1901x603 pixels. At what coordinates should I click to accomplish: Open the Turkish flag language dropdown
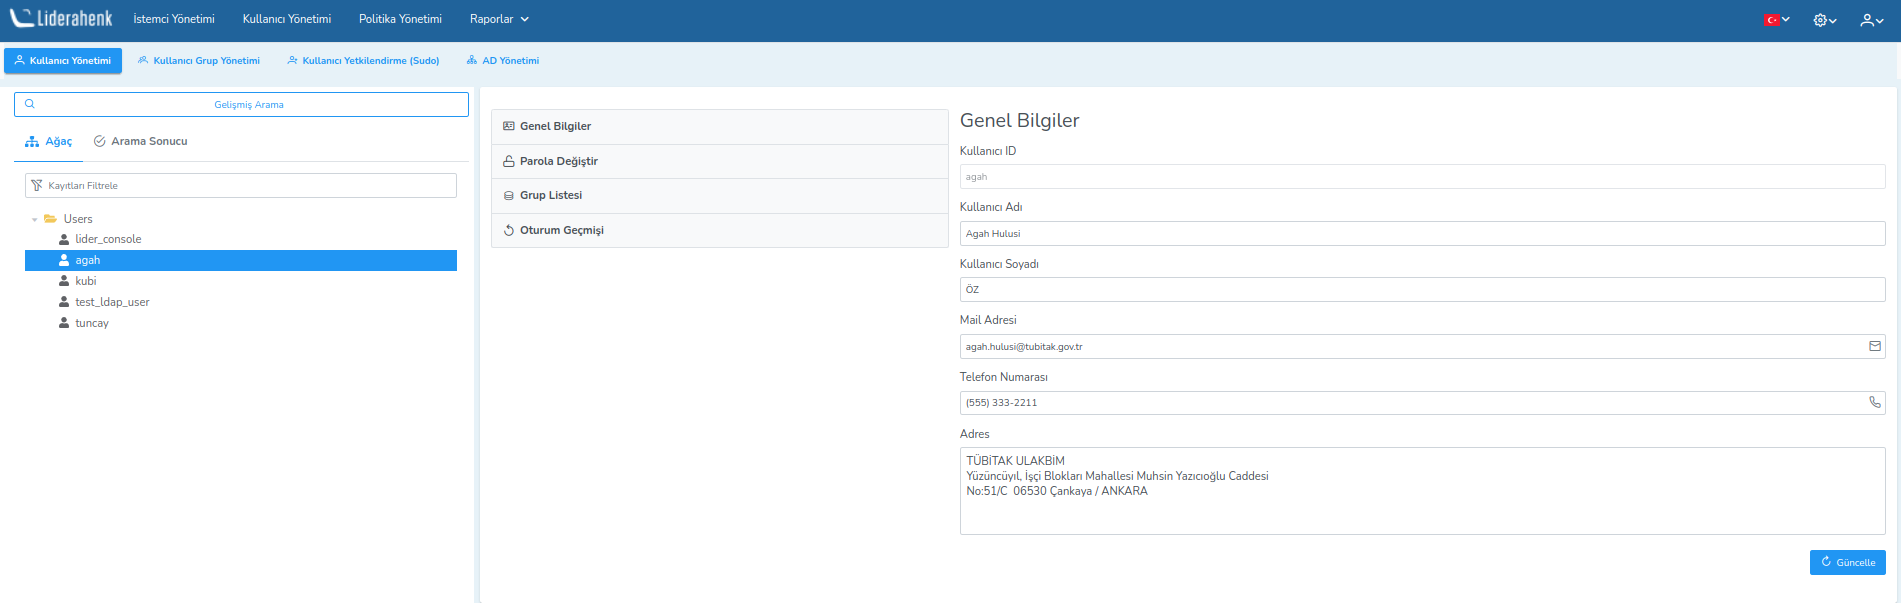[x=1776, y=19]
